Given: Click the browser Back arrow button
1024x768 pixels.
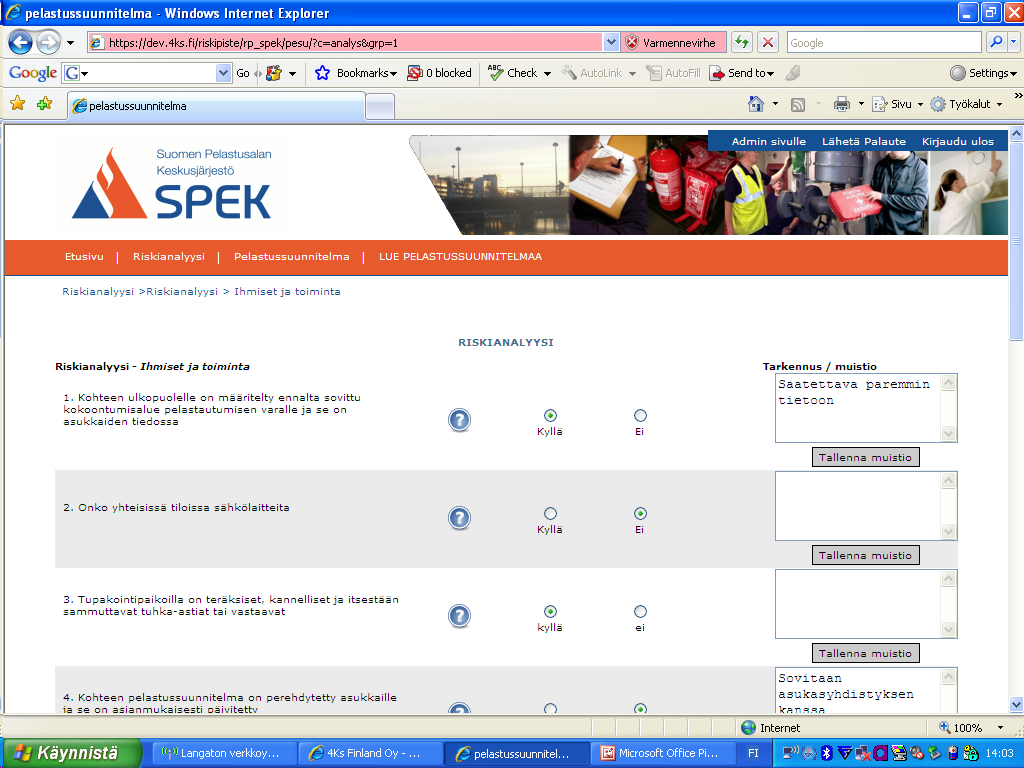Looking at the screenshot, I should tap(20, 43).
